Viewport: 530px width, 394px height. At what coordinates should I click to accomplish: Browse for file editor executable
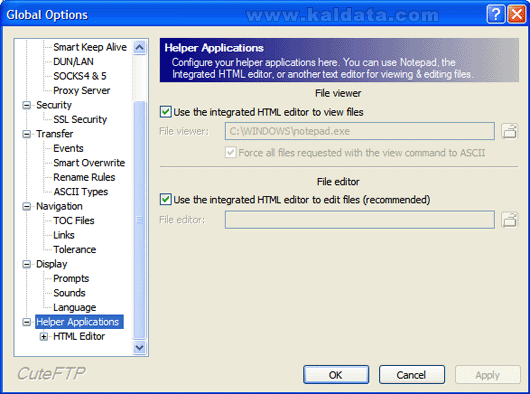(509, 220)
